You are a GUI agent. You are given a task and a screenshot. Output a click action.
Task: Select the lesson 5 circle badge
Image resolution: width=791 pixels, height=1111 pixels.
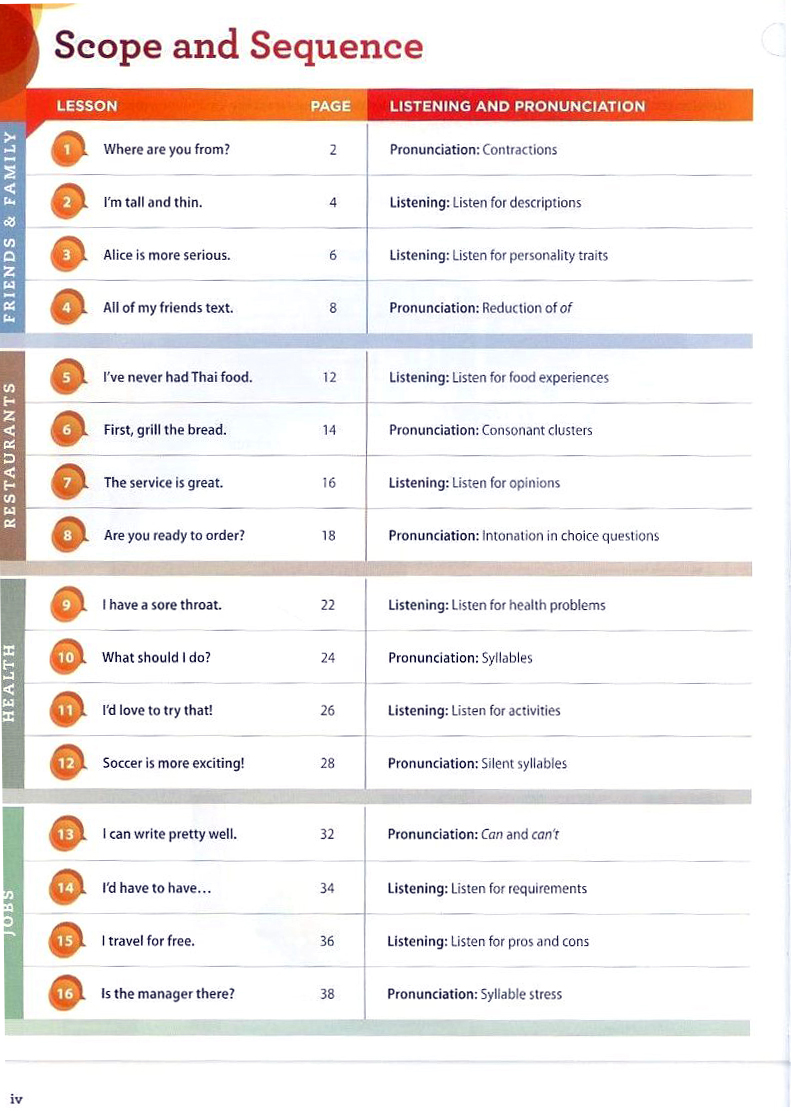tap(67, 378)
